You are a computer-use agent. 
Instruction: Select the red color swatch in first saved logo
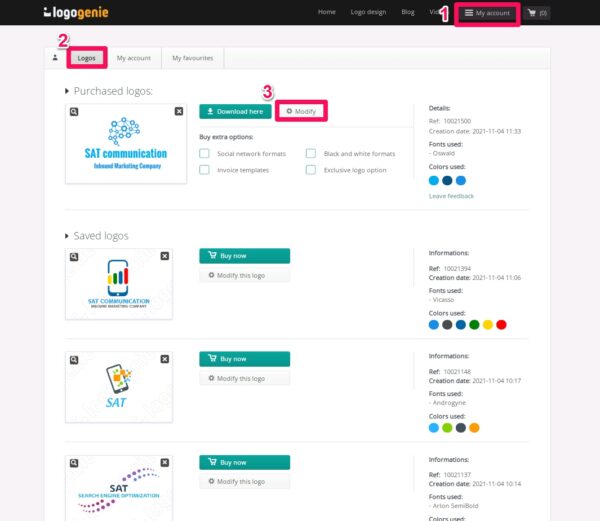pos(502,324)
